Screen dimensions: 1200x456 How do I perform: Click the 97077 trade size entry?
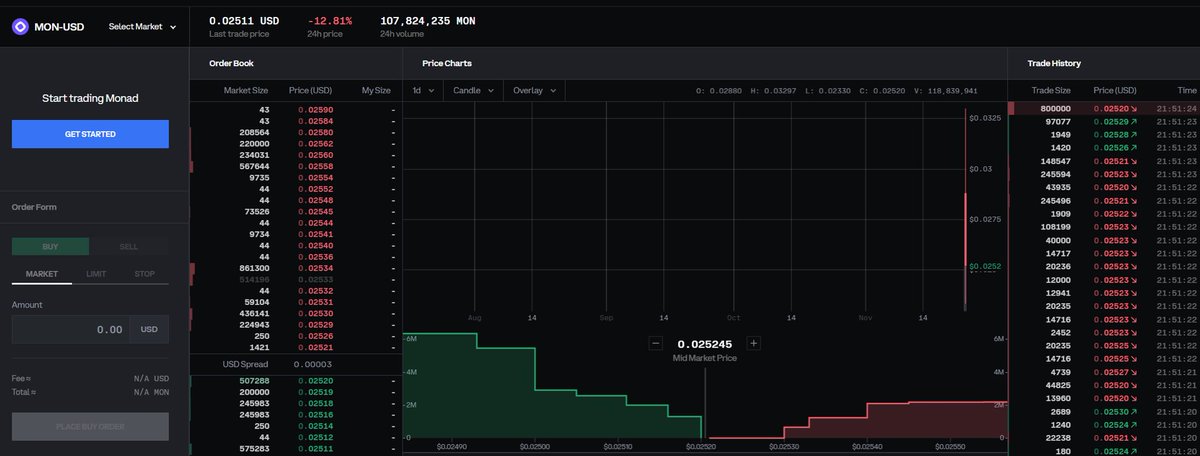(x=1059, y=121)
